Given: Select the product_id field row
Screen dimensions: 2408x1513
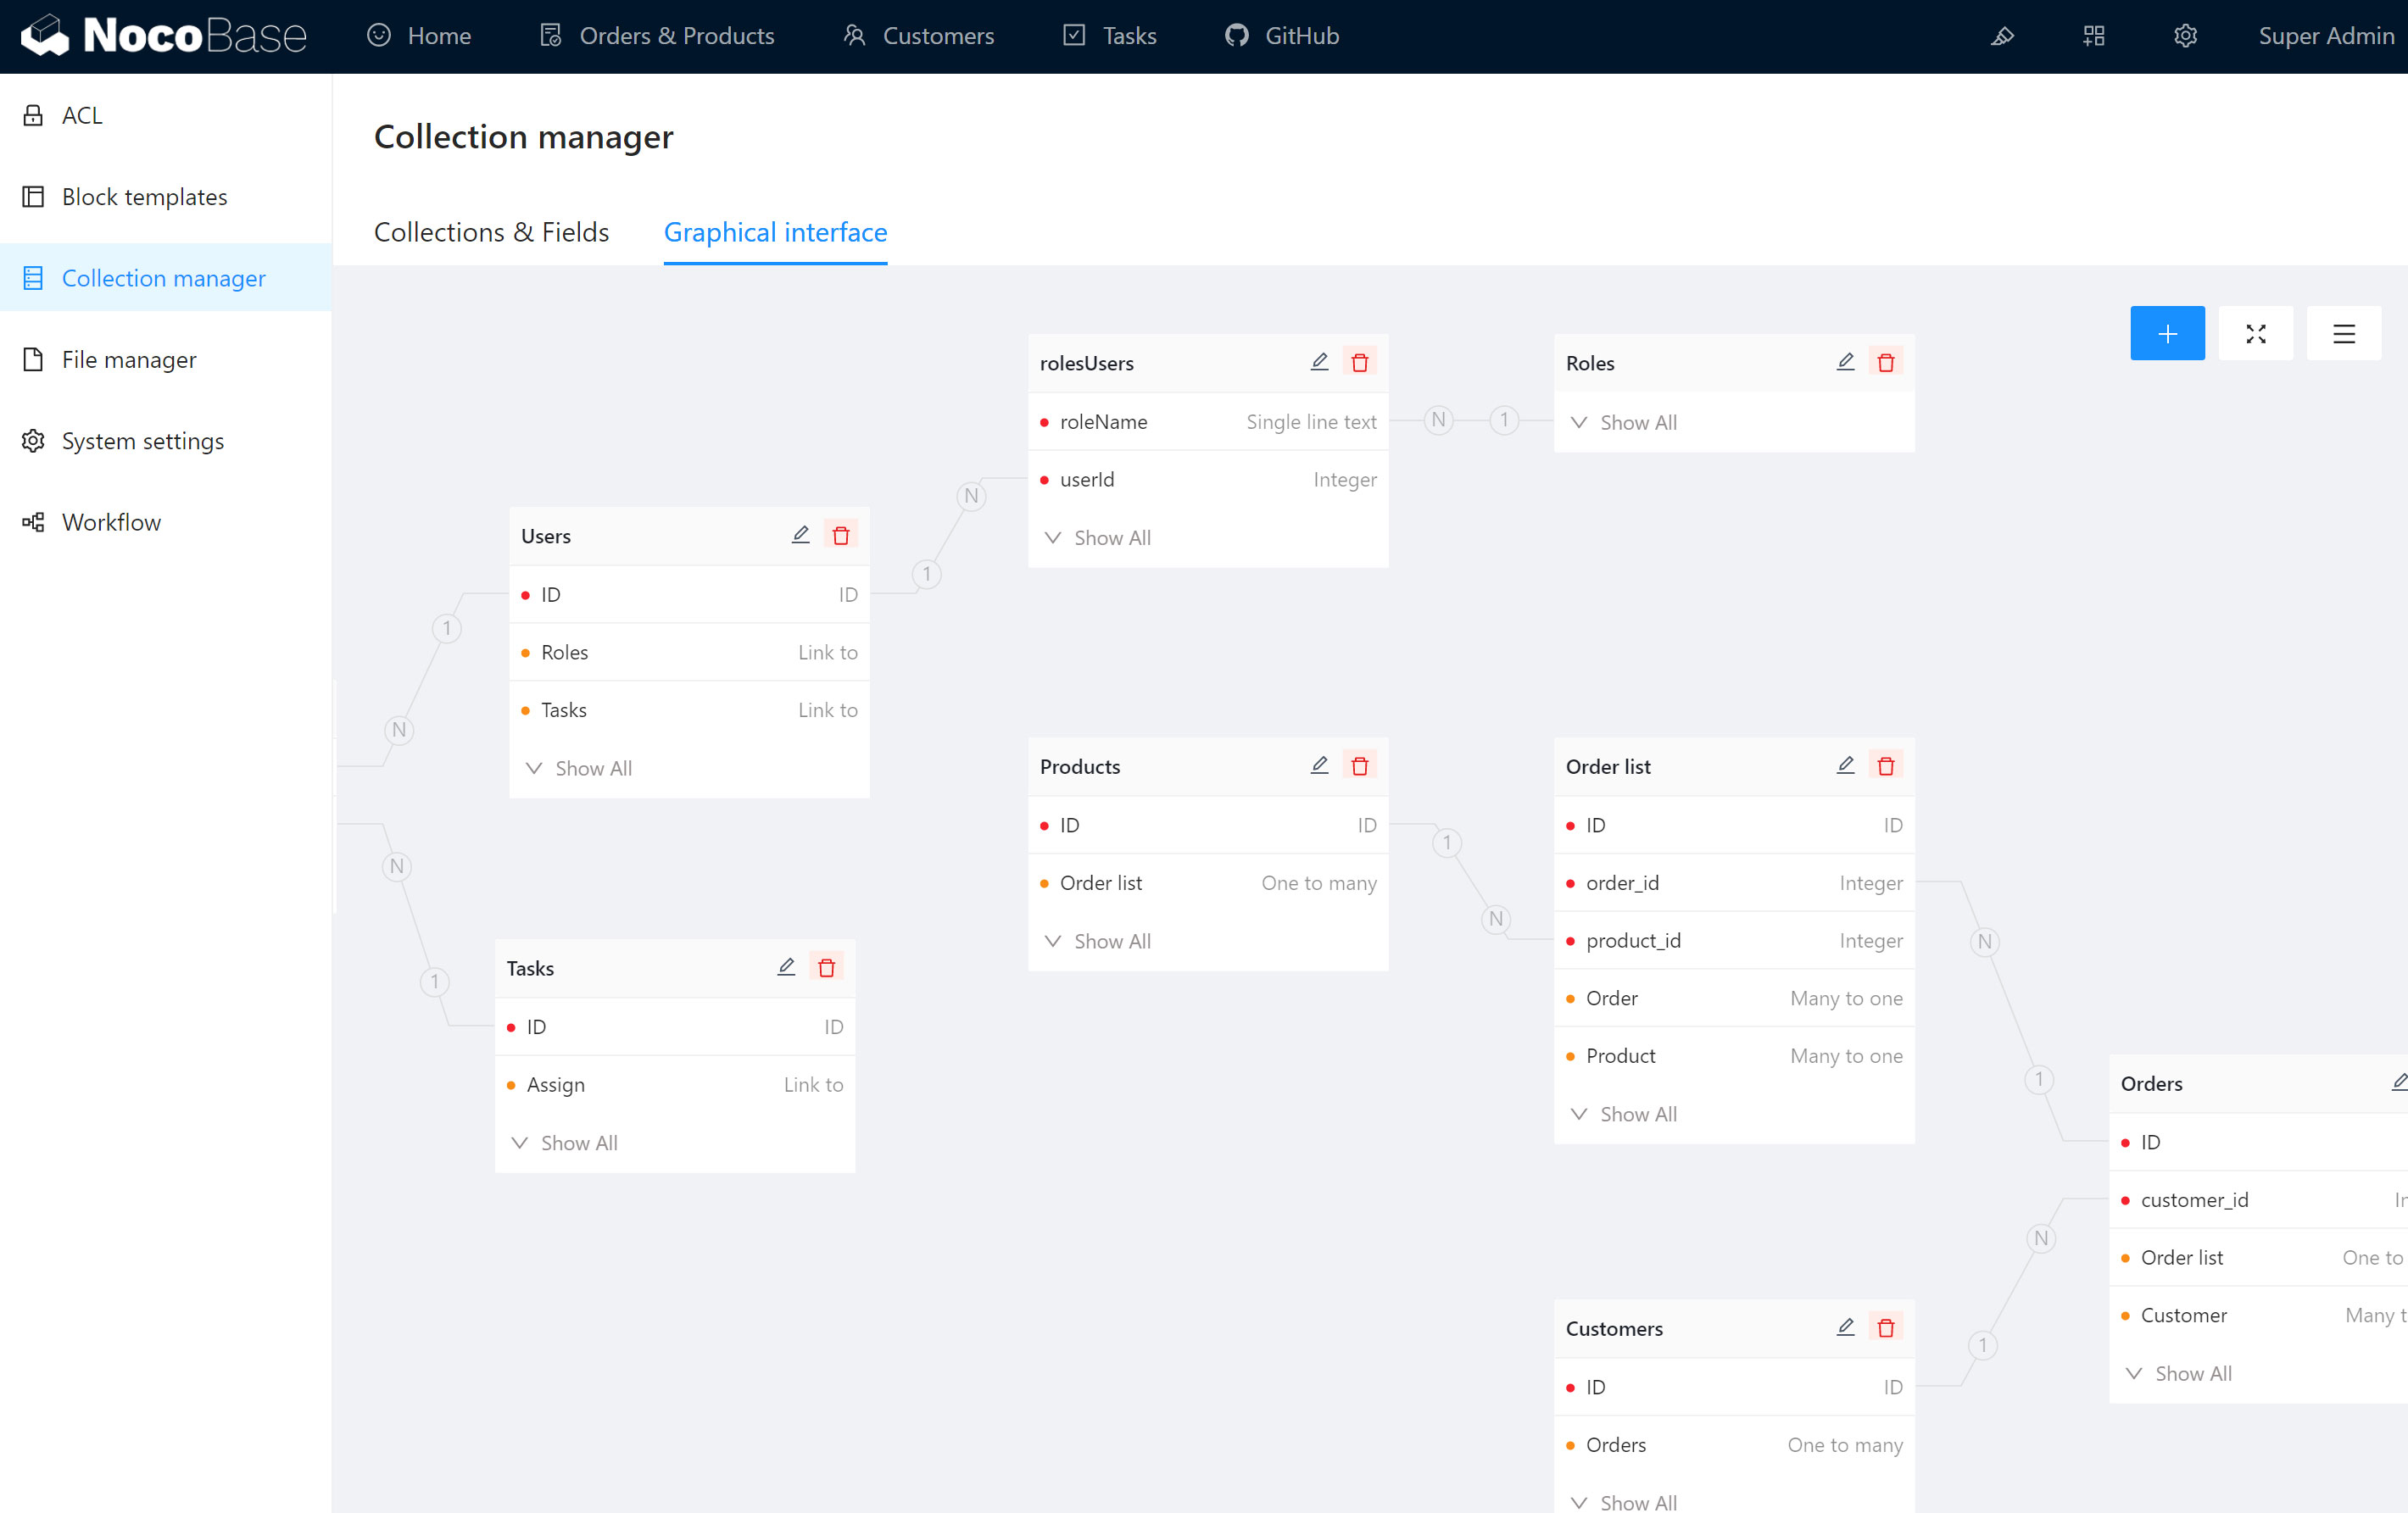Looking at the screenshot, I should (x=1733, y=940).
